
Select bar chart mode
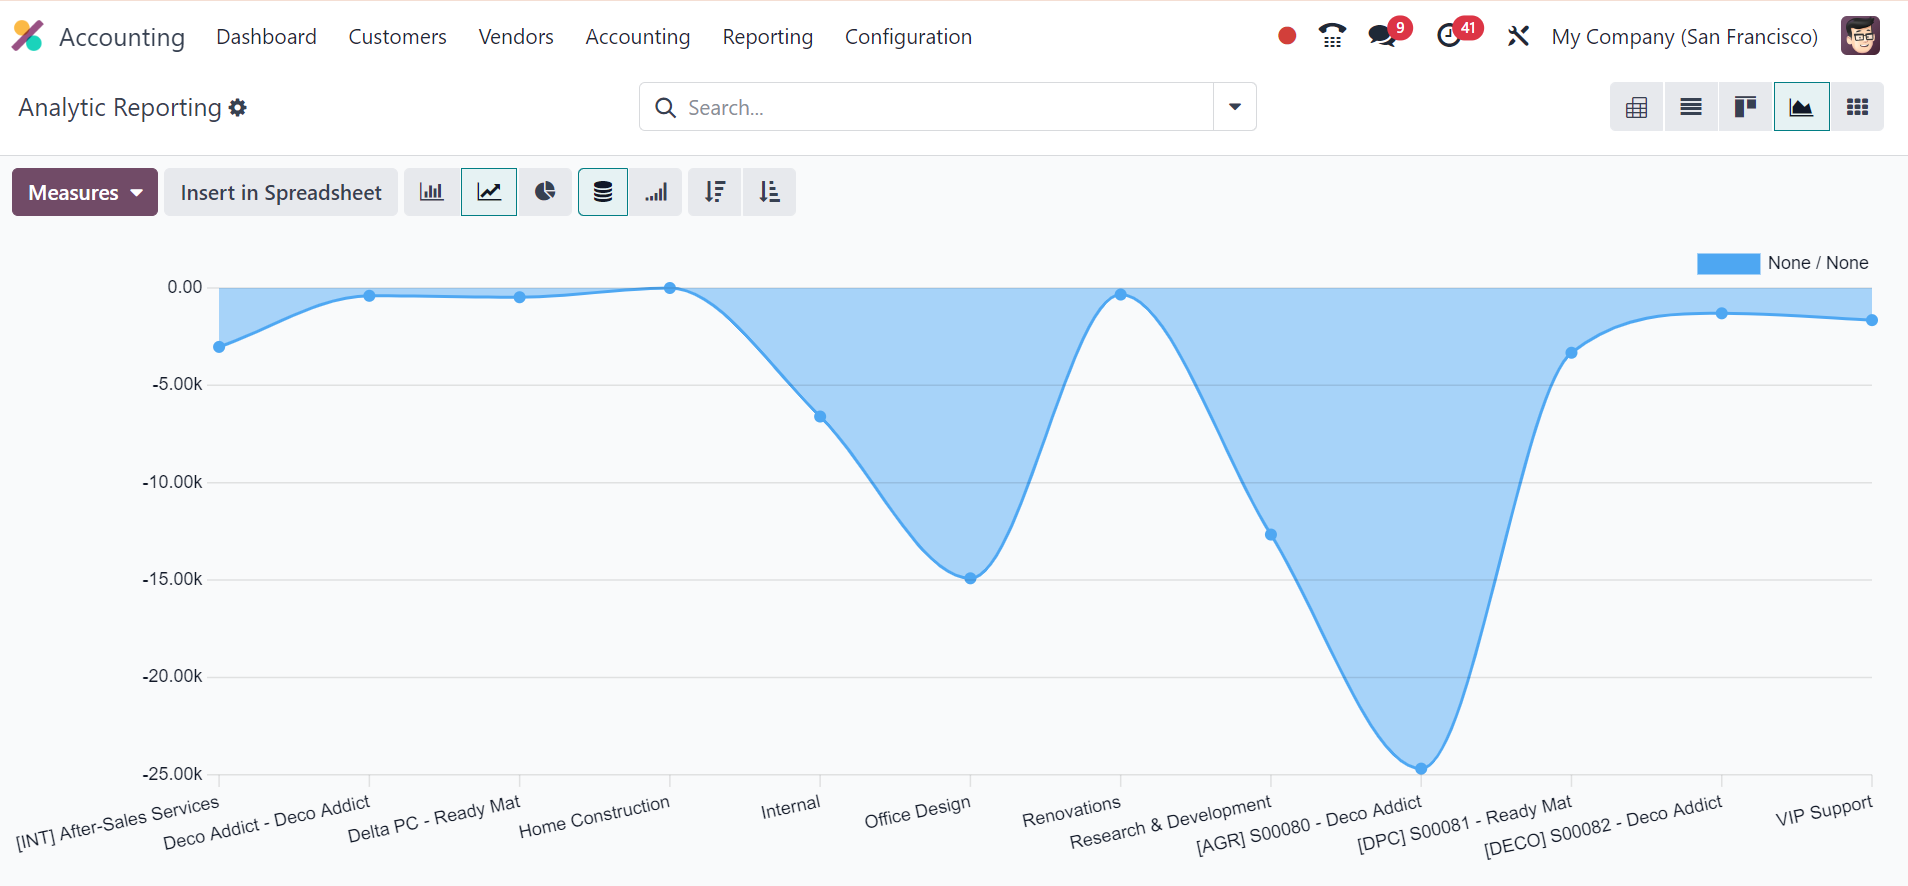tap(431, 192)
